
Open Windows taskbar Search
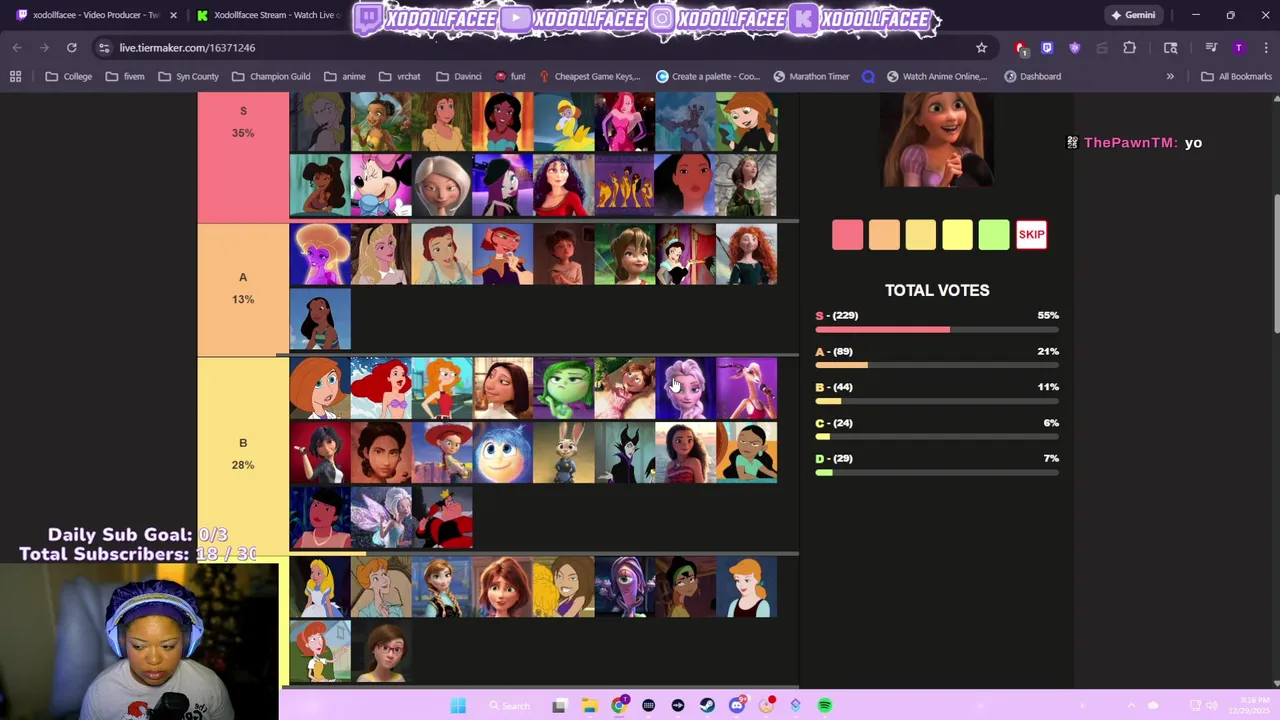[x=508, y=706]
